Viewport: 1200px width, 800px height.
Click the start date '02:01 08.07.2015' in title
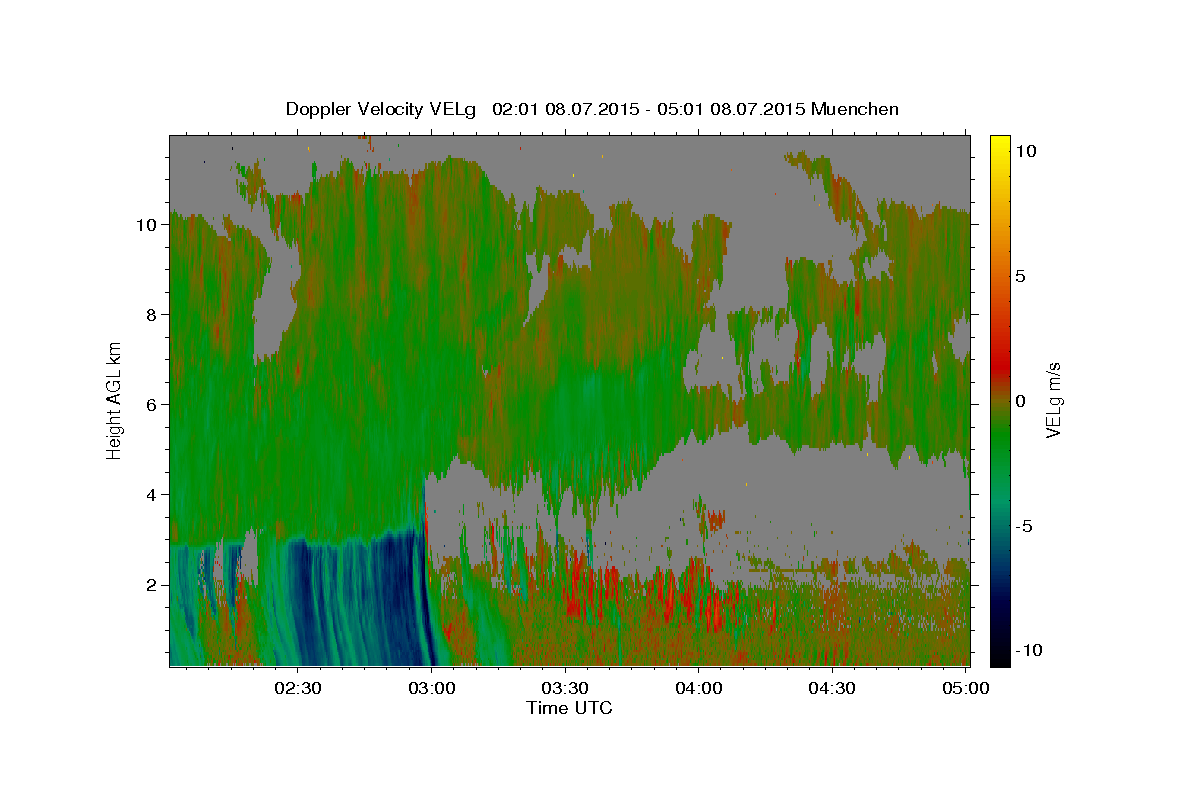[x=564, y=109]
